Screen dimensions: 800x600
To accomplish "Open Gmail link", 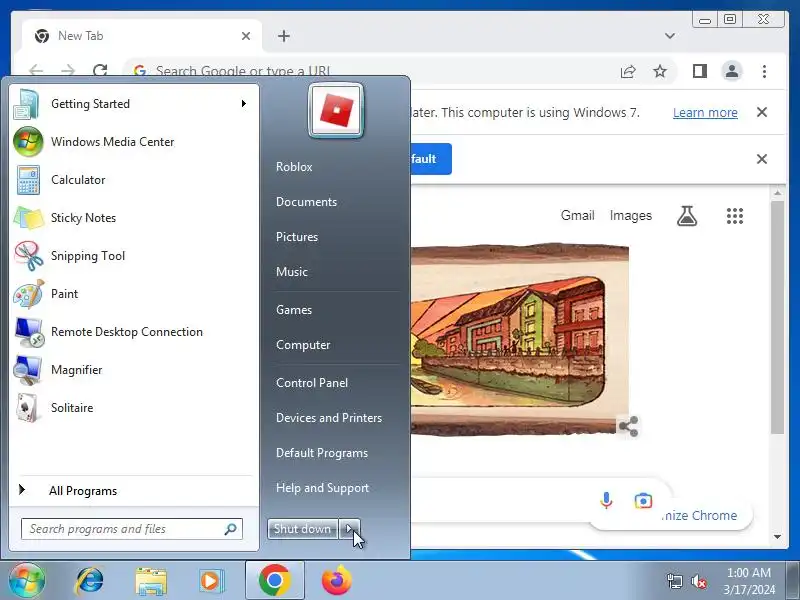I will (578, 216).
